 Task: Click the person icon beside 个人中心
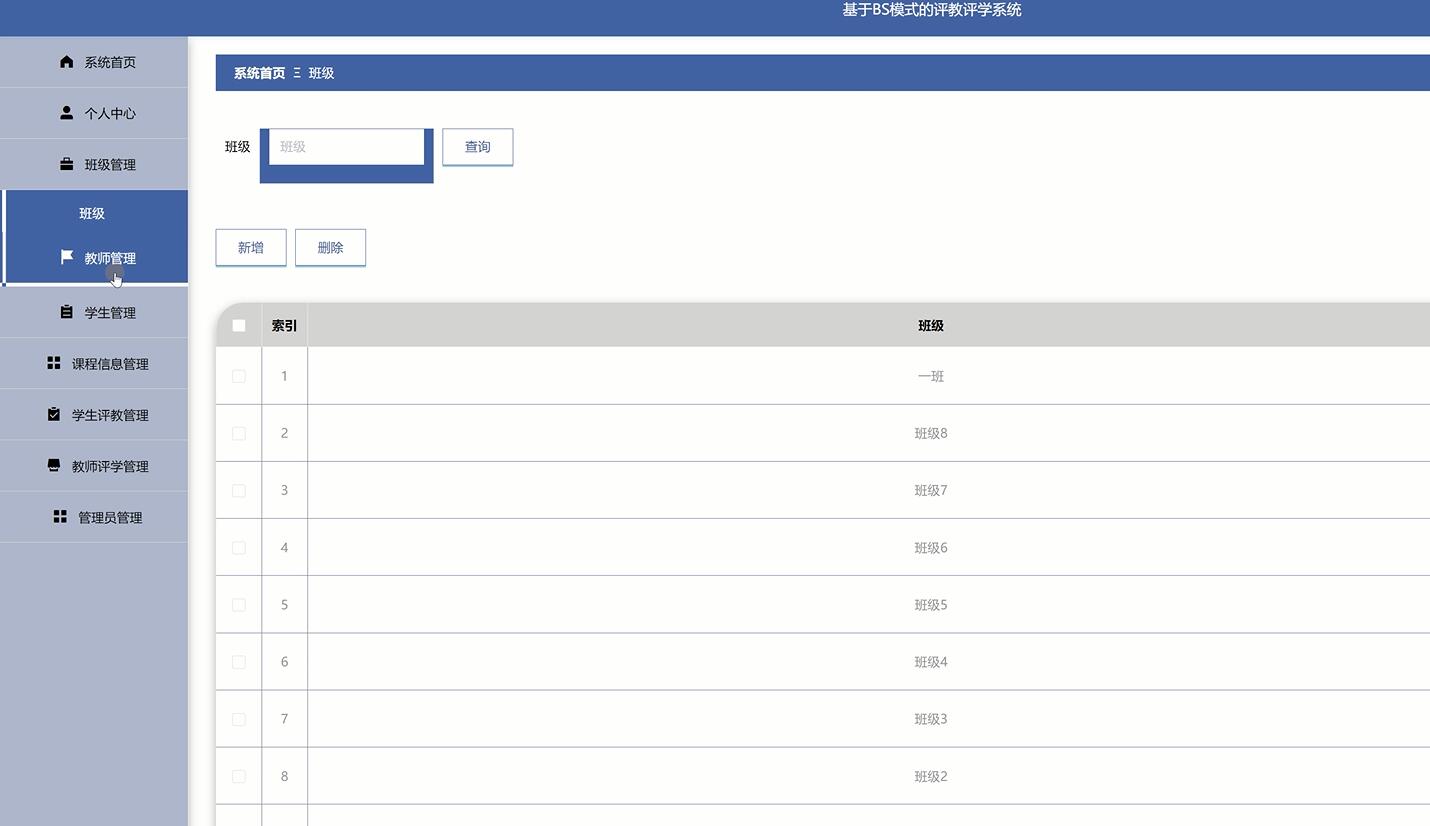(67, 113)
